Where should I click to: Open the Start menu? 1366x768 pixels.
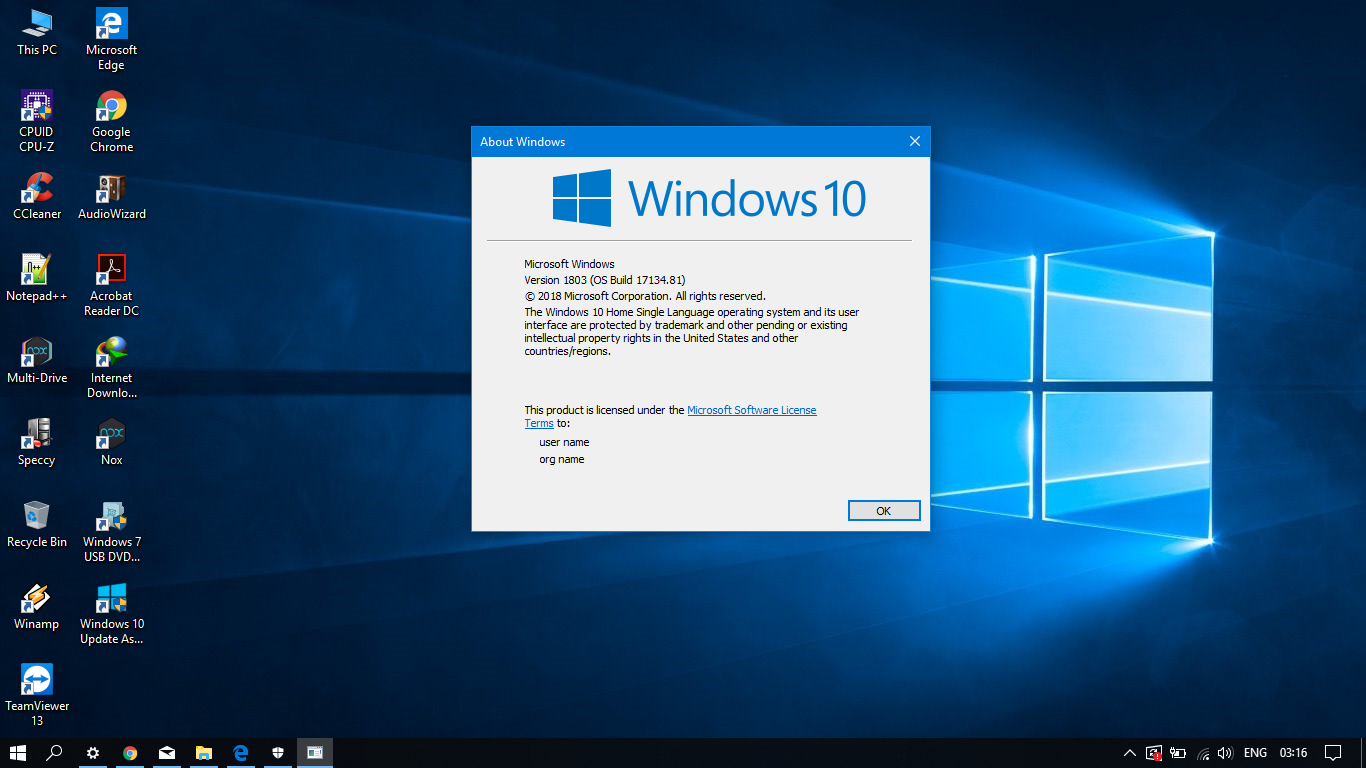pyautogui.click(x=18, y=753)
